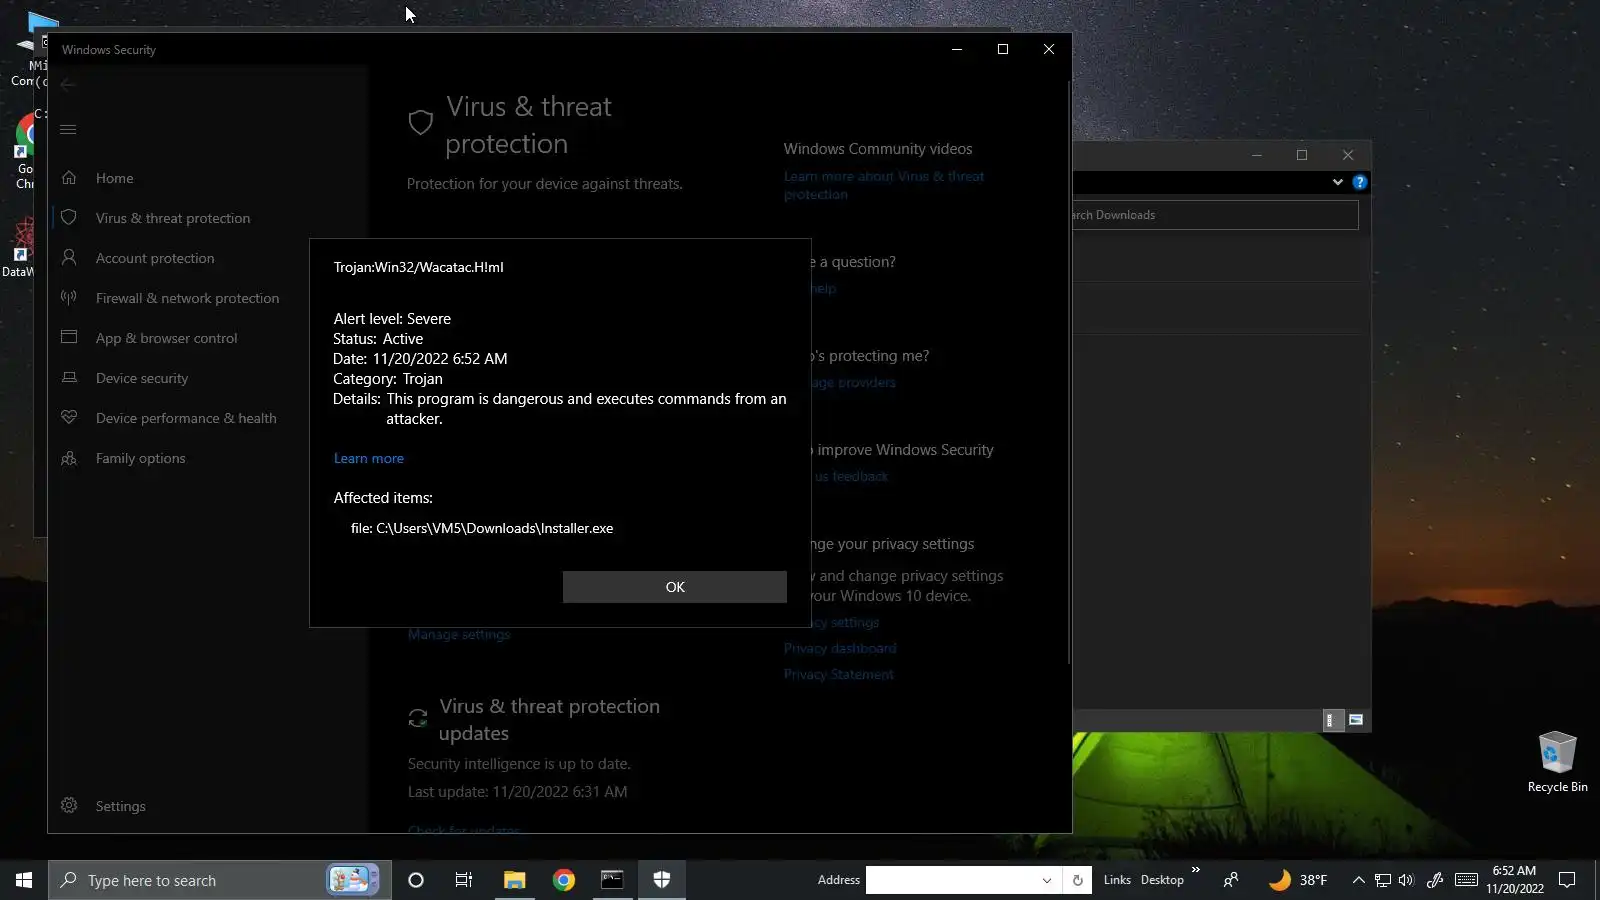
Task: Click the refresh icon beside protection updates
Action: click(418, 718)
